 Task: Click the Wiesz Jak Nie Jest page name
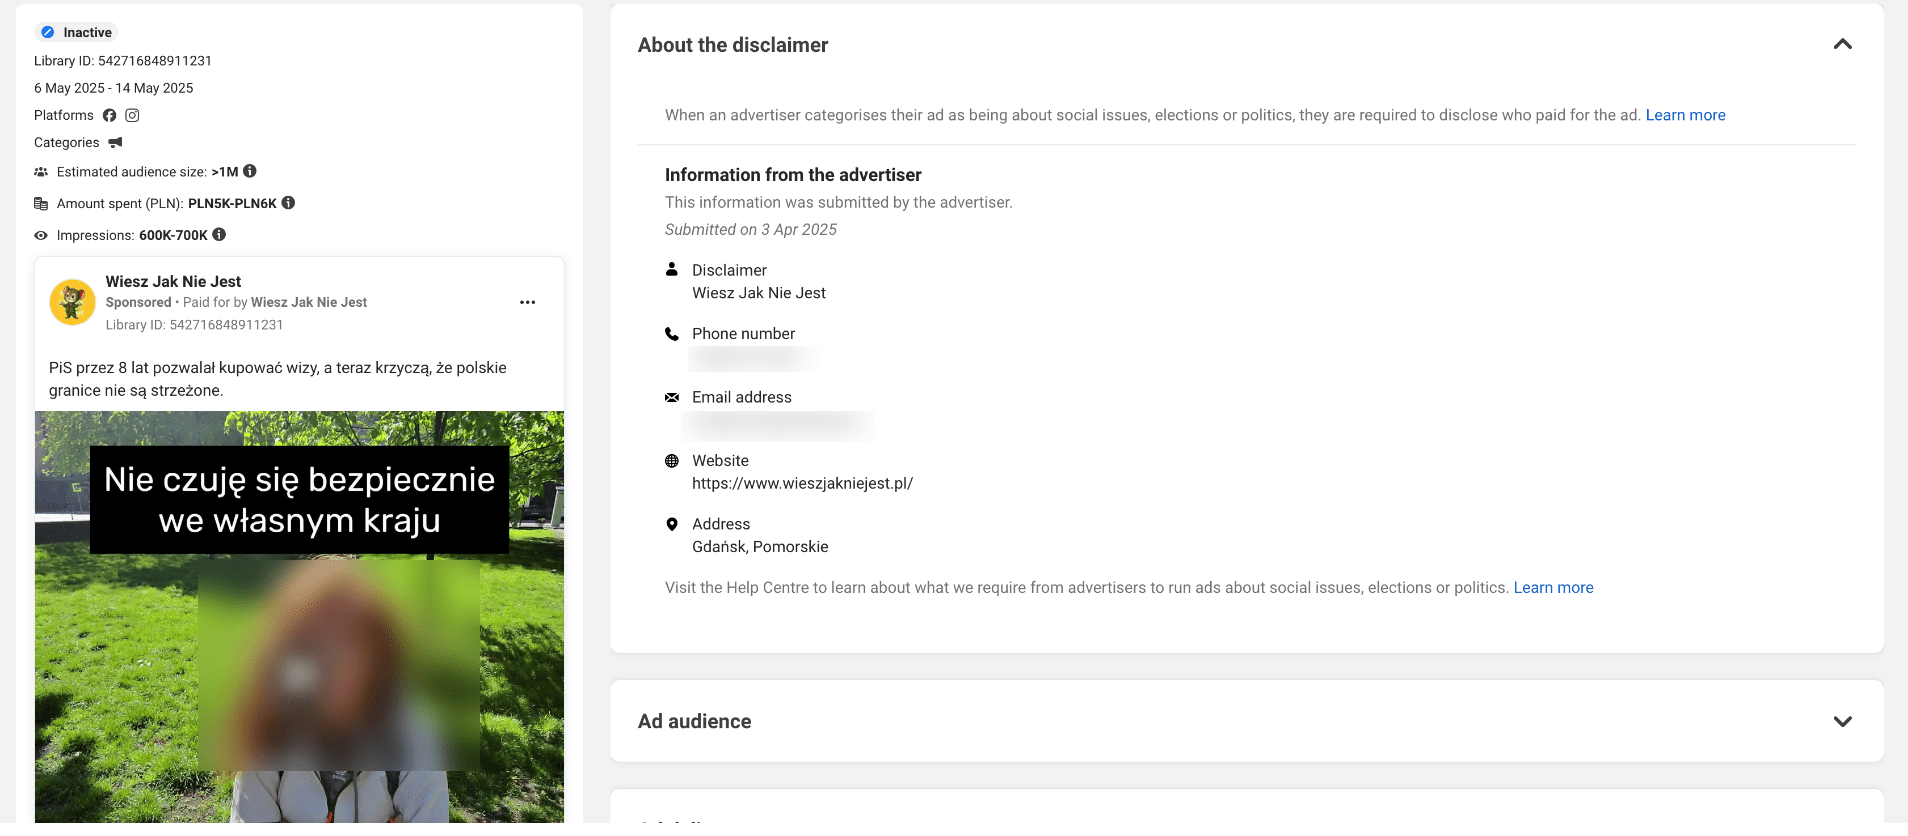click(173, 281)
